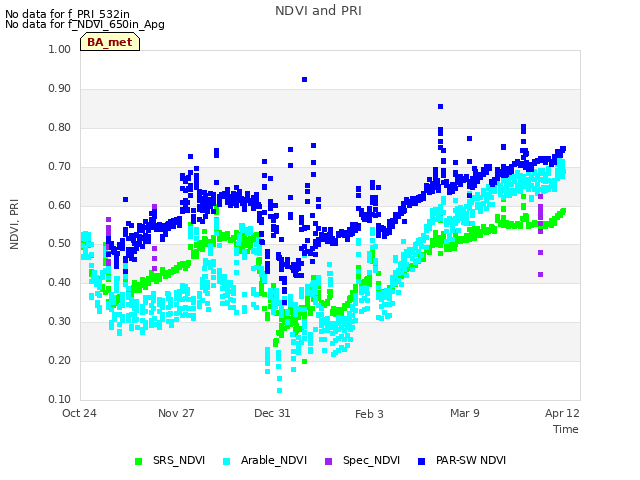Click the chart title NDVI and PRI
This screenshot has height=480, width=640.
pyautogui.click(x=318, y=11)
